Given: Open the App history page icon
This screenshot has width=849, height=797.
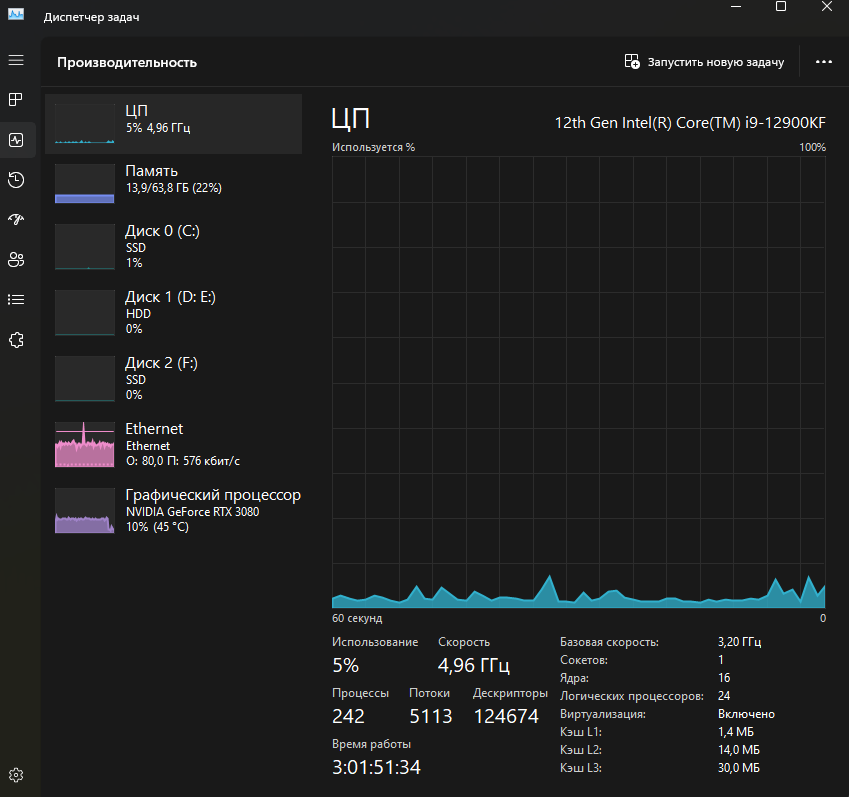Looking at the screenshot, I should pyautogui.click(x=16, y=180).
